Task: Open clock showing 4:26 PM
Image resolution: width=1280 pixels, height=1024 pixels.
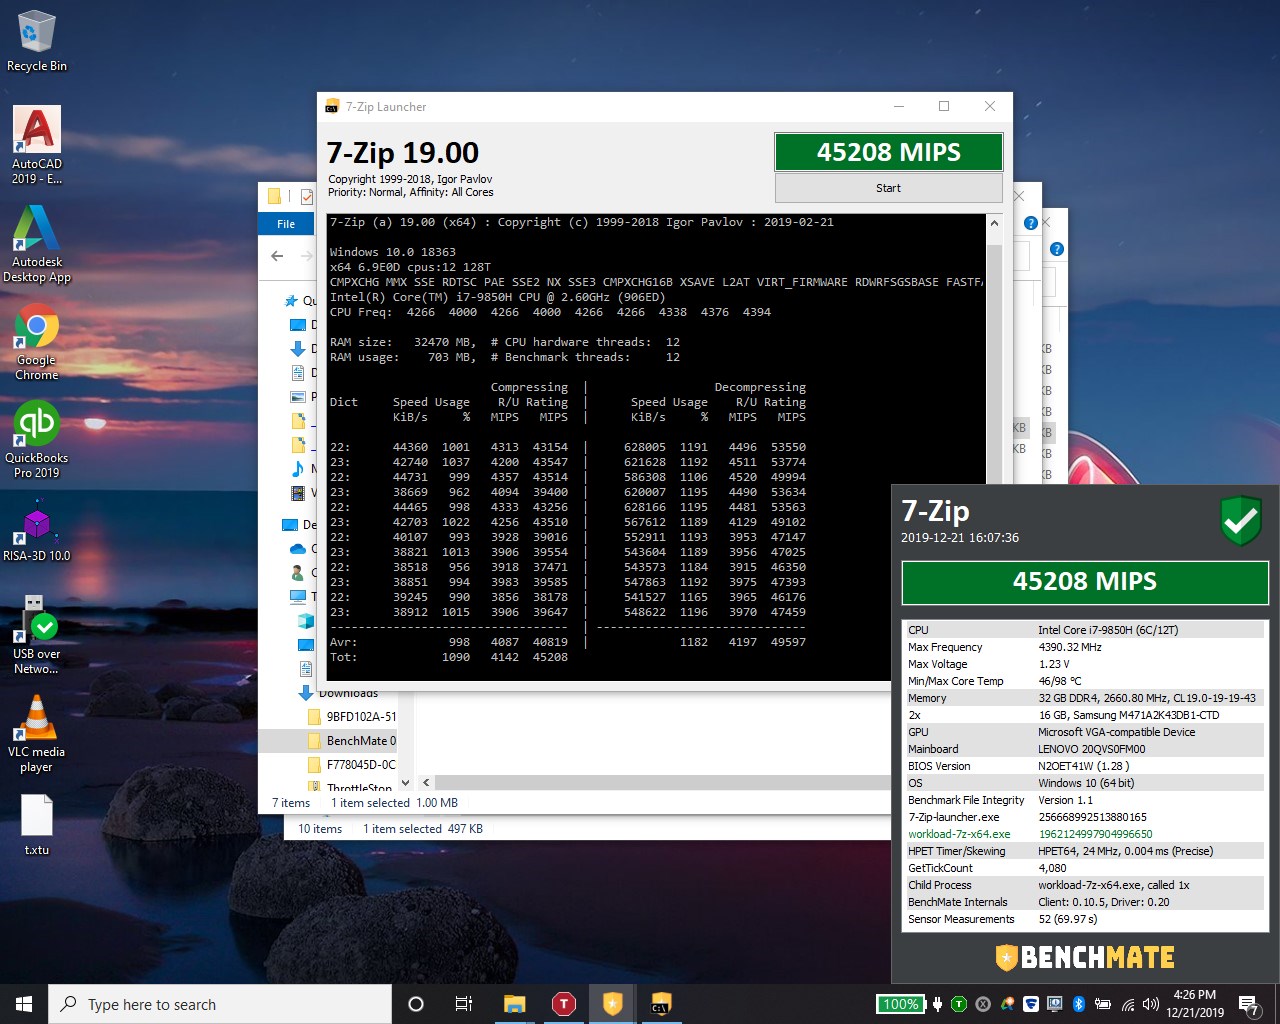Action: click(1194, 1004)
